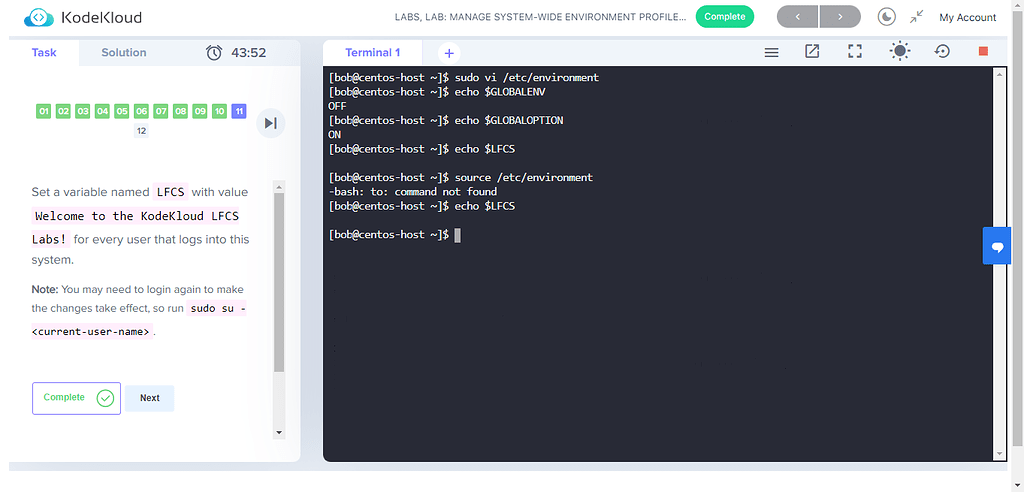Image resolution: width=1024 pixels, height=492 pixels.
Task: Jump to question 12
Action: (x=141, y=131)
